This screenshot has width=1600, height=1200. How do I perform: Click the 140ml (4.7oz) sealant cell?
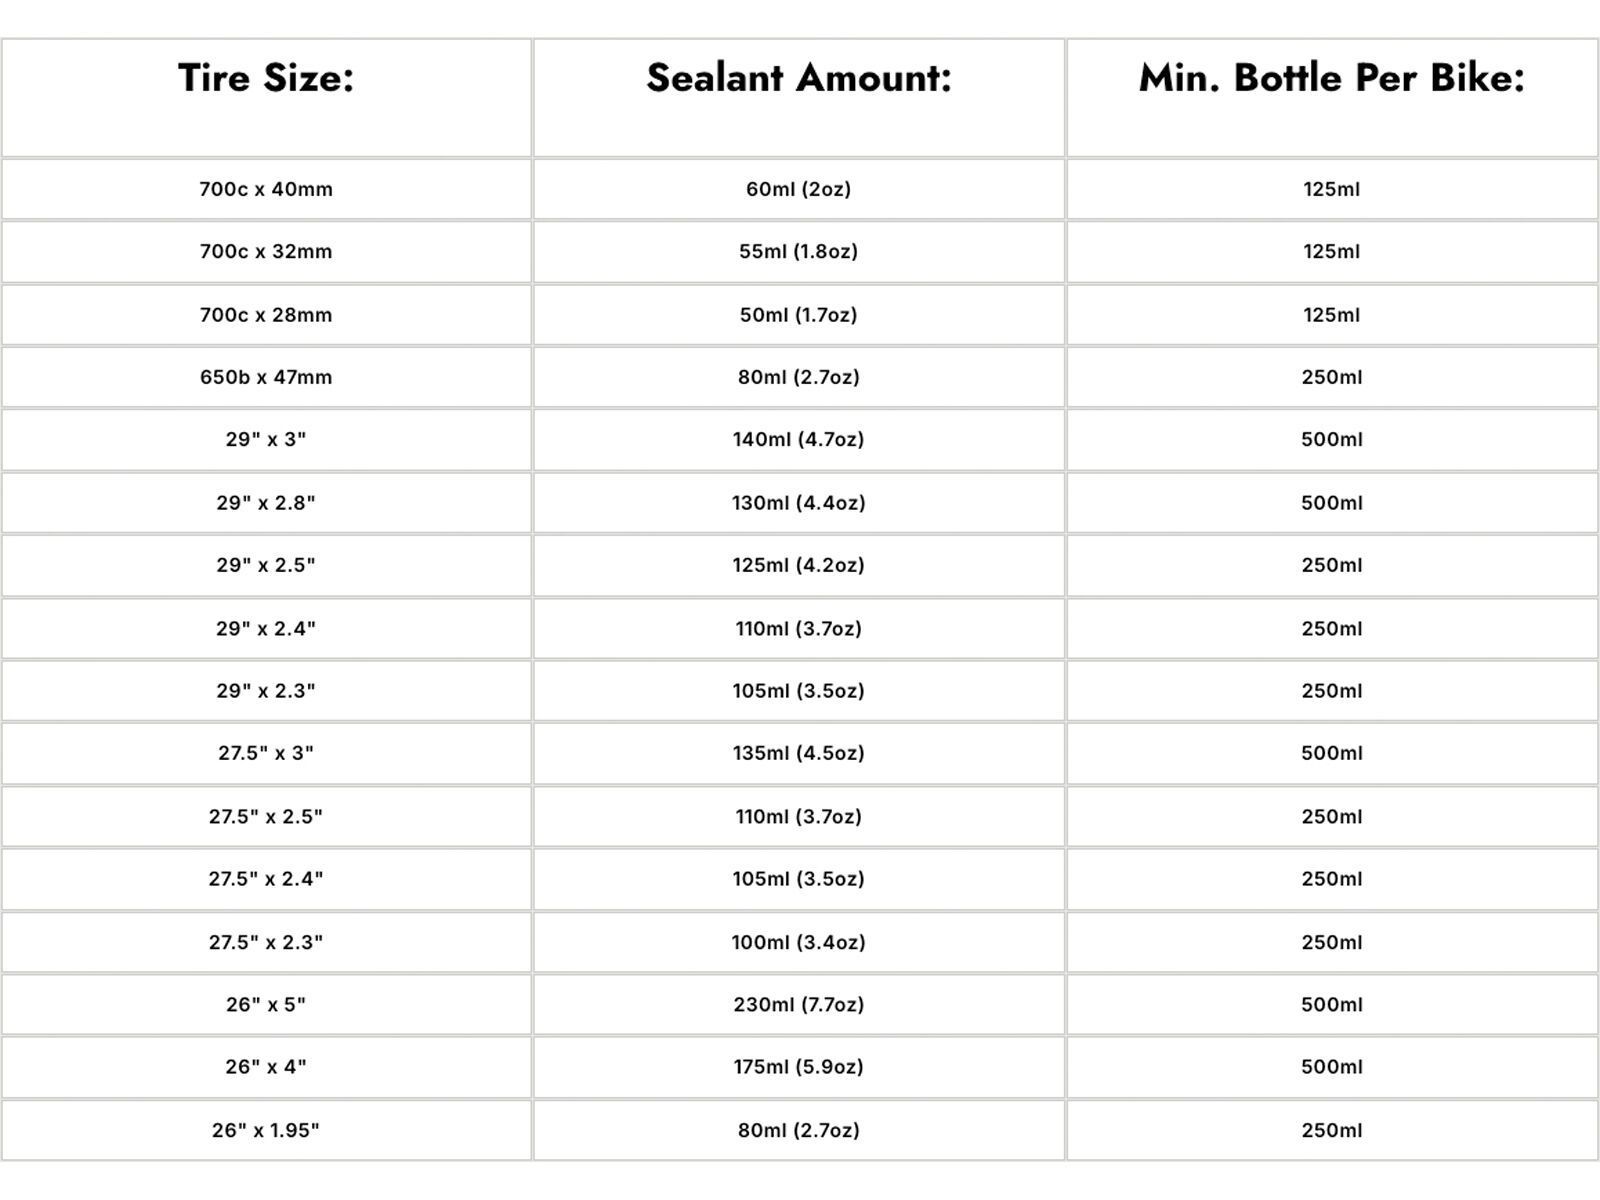798,439
